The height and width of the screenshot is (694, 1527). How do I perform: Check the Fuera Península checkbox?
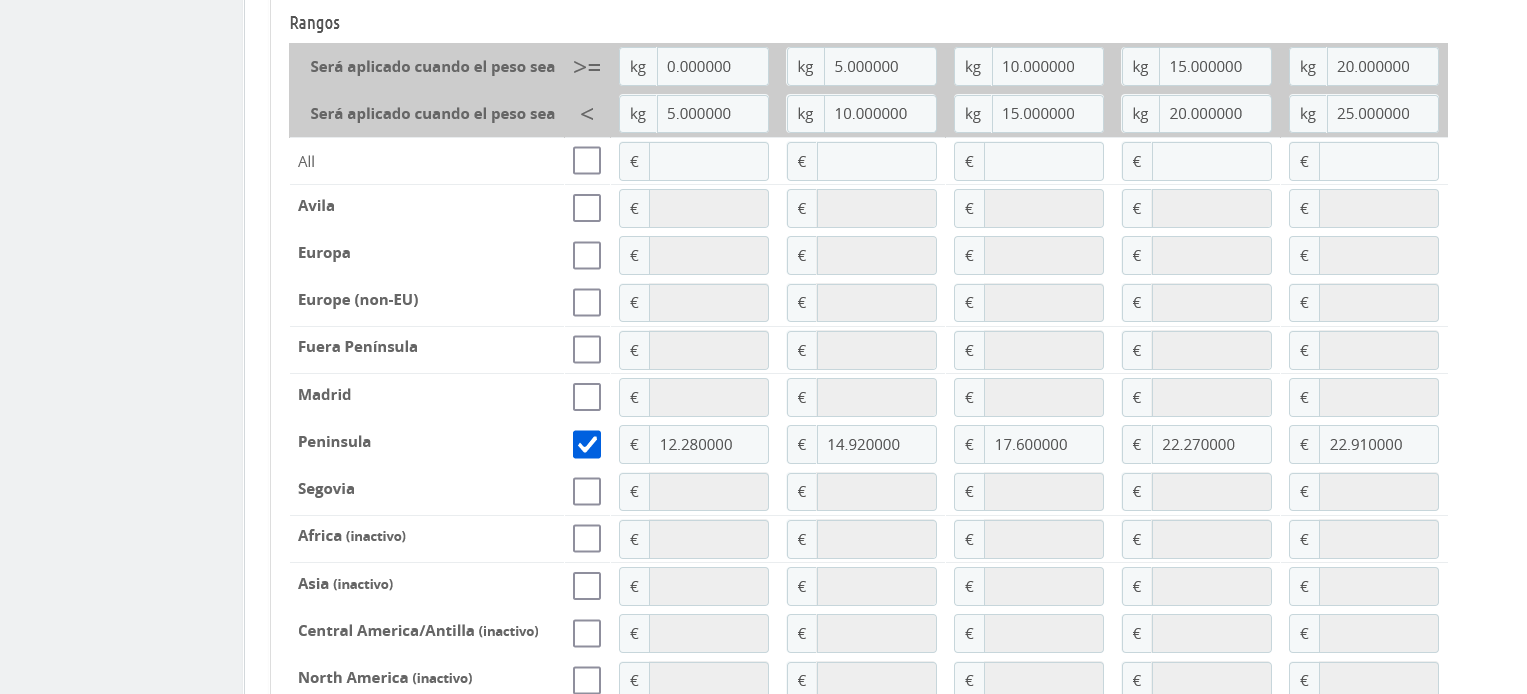(x=587, y=350)
